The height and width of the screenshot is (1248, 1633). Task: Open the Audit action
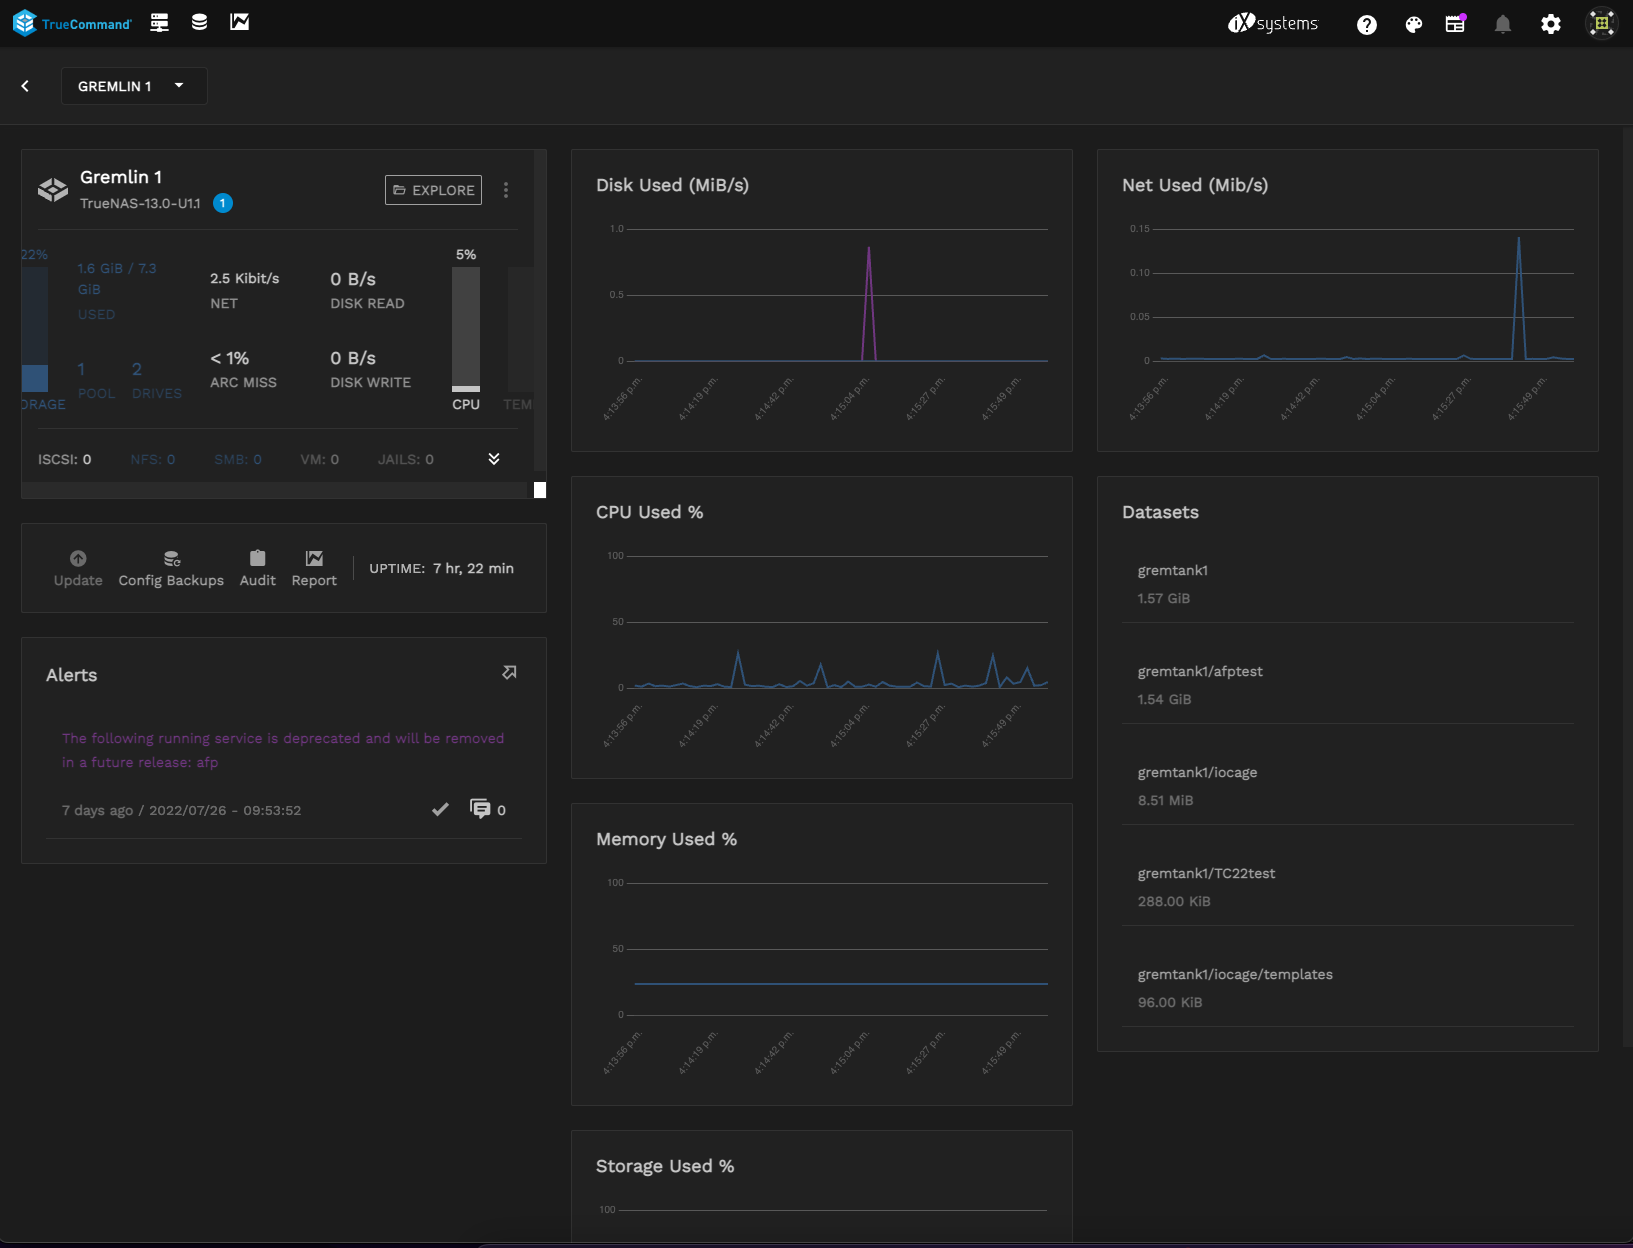(x=257, y=568)
